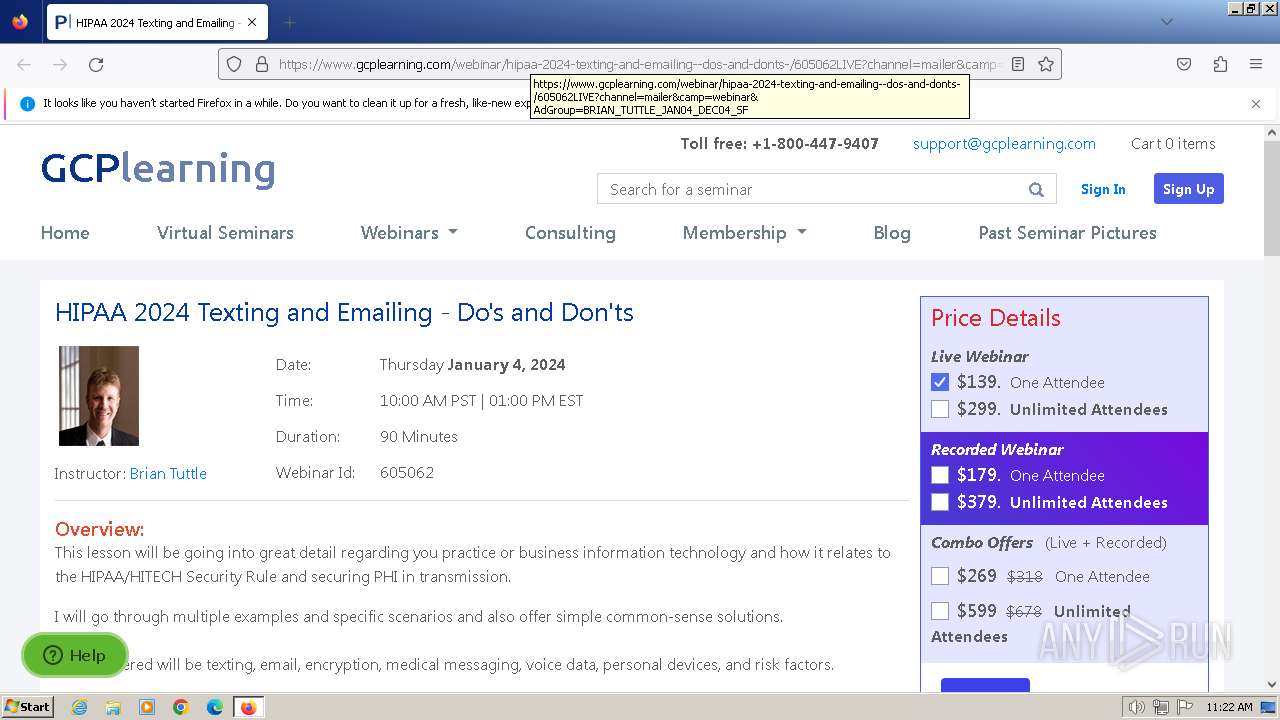The image size is (1280, 720).
Task: Click the network tray icon
Action: click(1161, 707)
